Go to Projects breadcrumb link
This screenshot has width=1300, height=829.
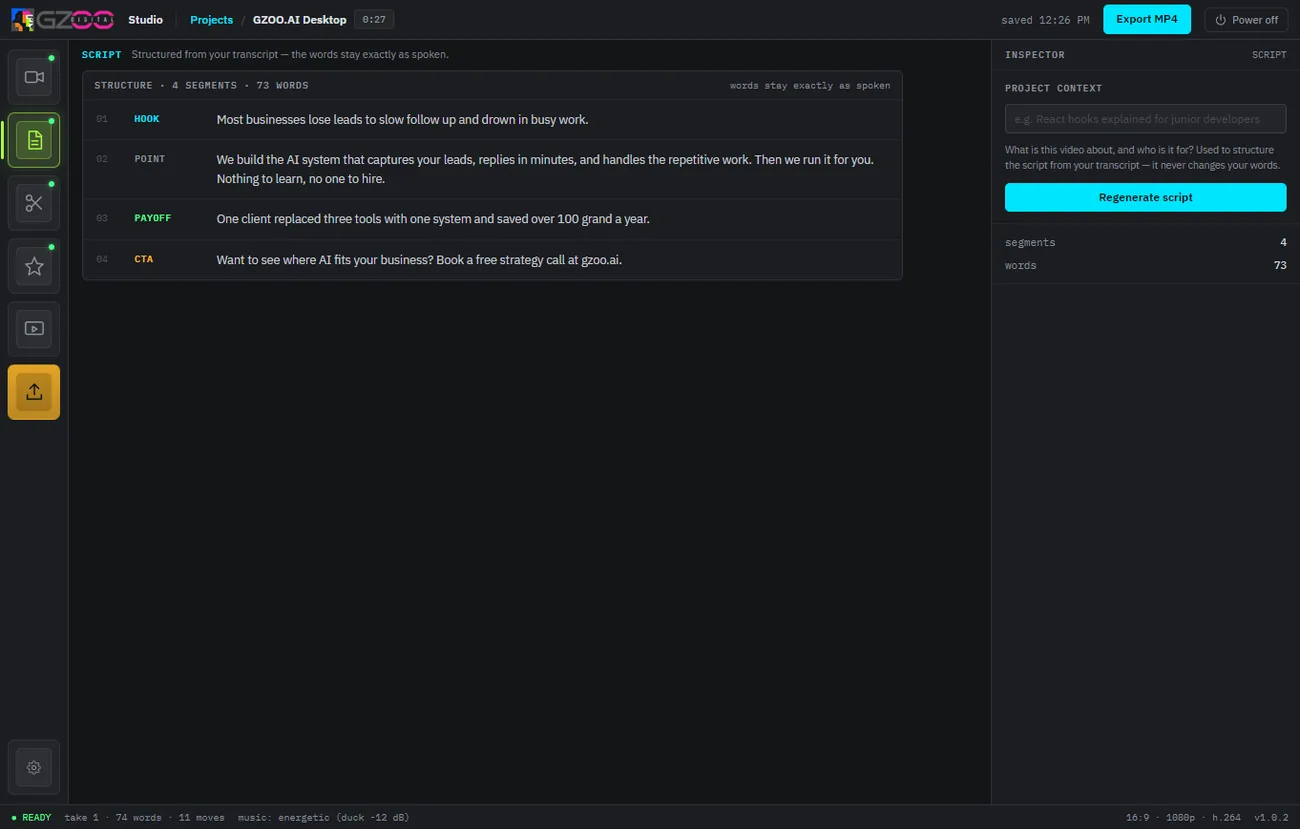(211, 20)
